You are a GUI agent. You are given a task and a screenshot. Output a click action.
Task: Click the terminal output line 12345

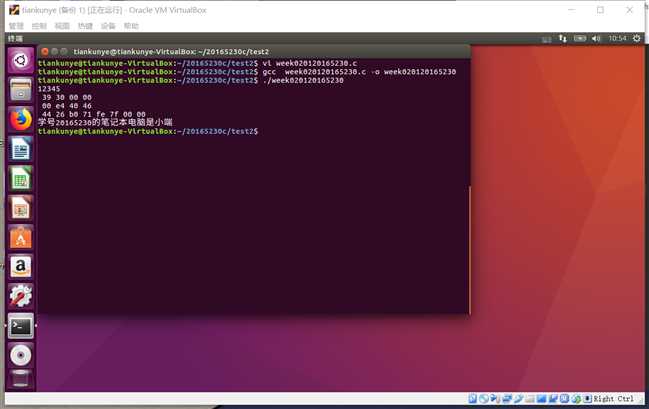[x=49, y=89]
